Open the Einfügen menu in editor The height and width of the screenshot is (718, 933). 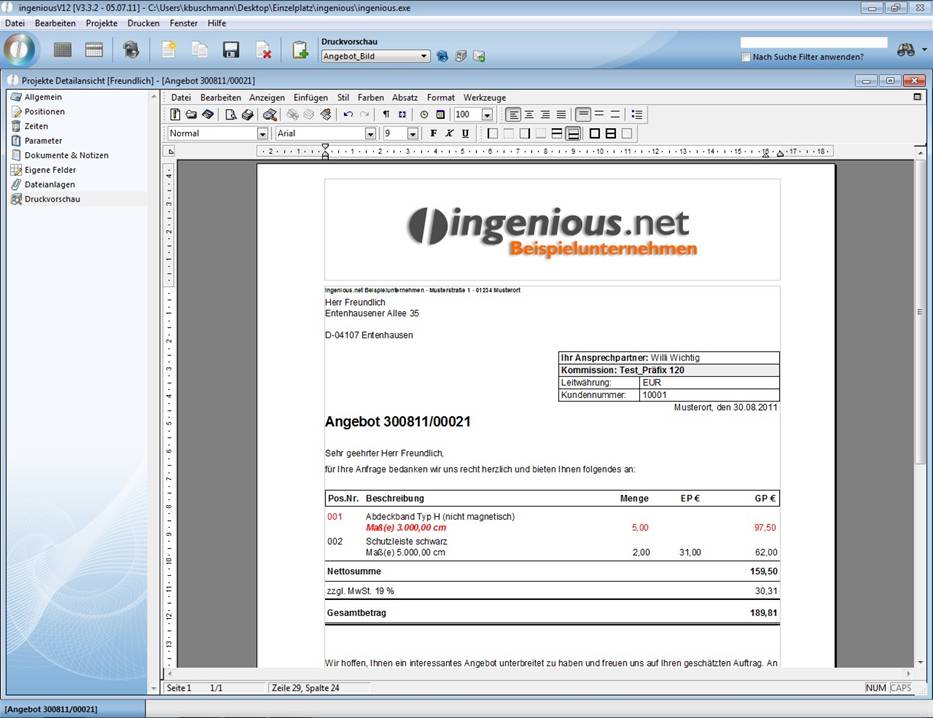tap(310, 98)
